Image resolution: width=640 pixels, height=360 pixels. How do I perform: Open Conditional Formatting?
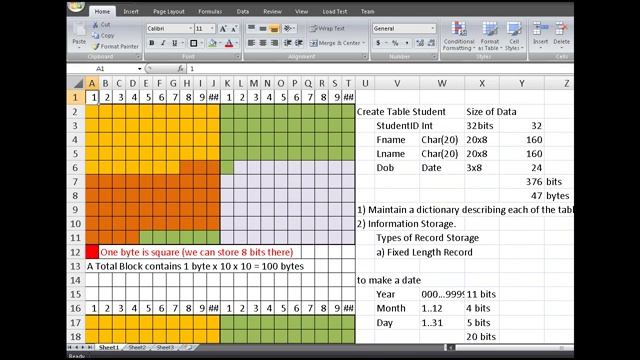coord(459,36)
